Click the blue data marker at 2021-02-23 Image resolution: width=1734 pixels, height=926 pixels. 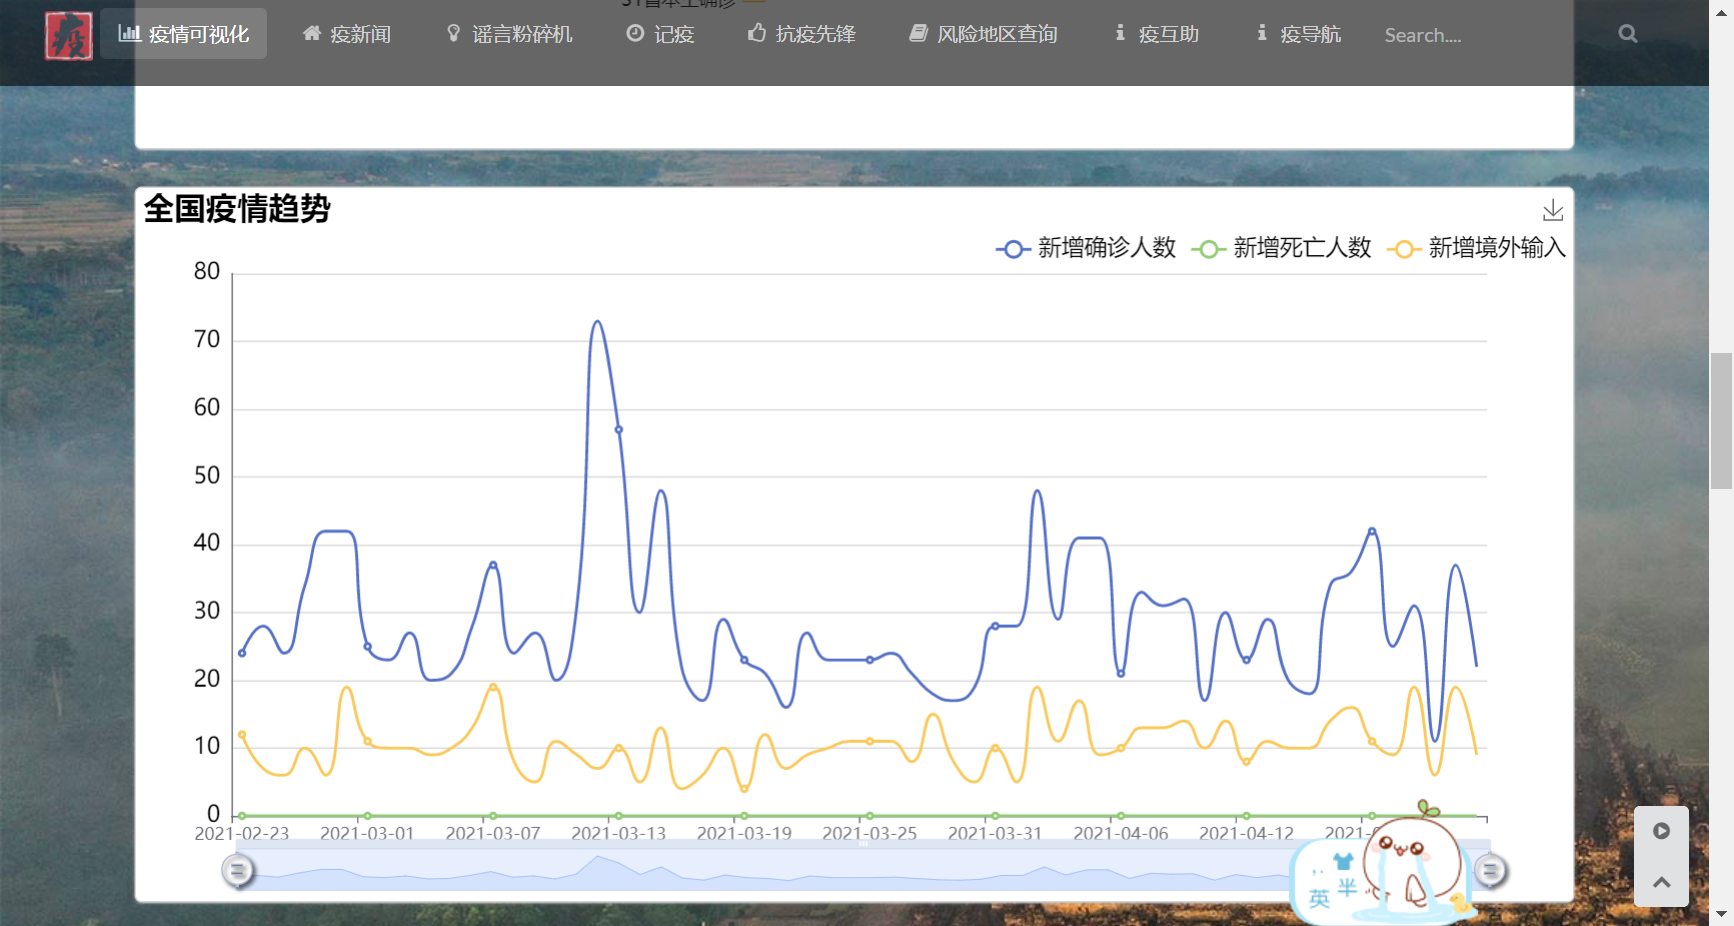pos(242,653)
